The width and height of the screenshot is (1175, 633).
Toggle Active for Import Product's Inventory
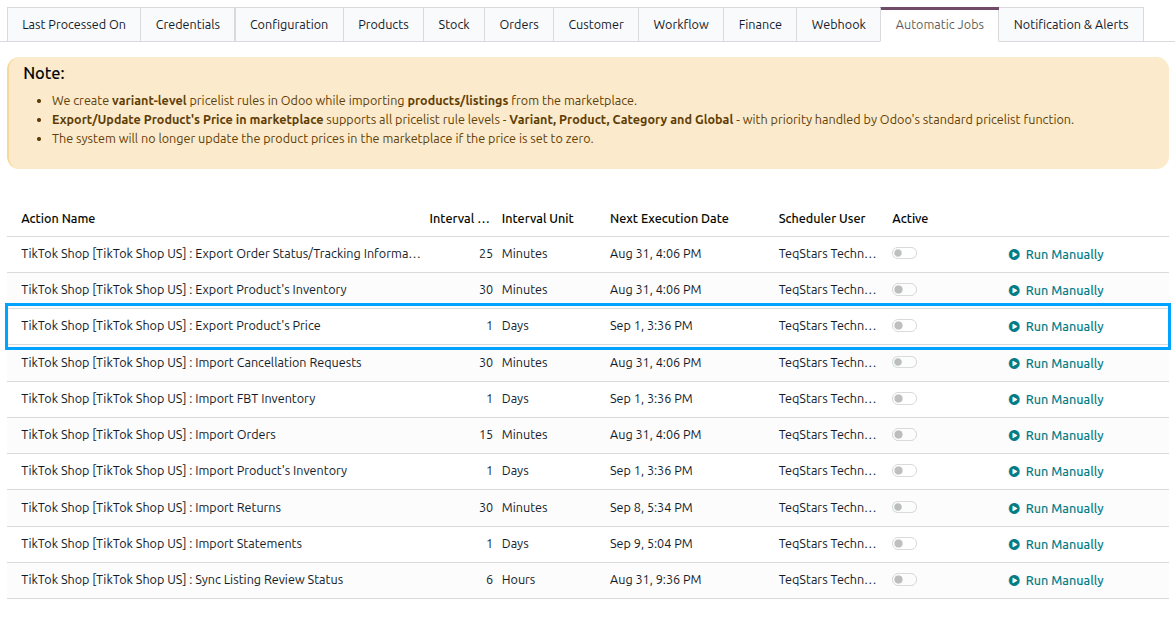tap(904, 470)
